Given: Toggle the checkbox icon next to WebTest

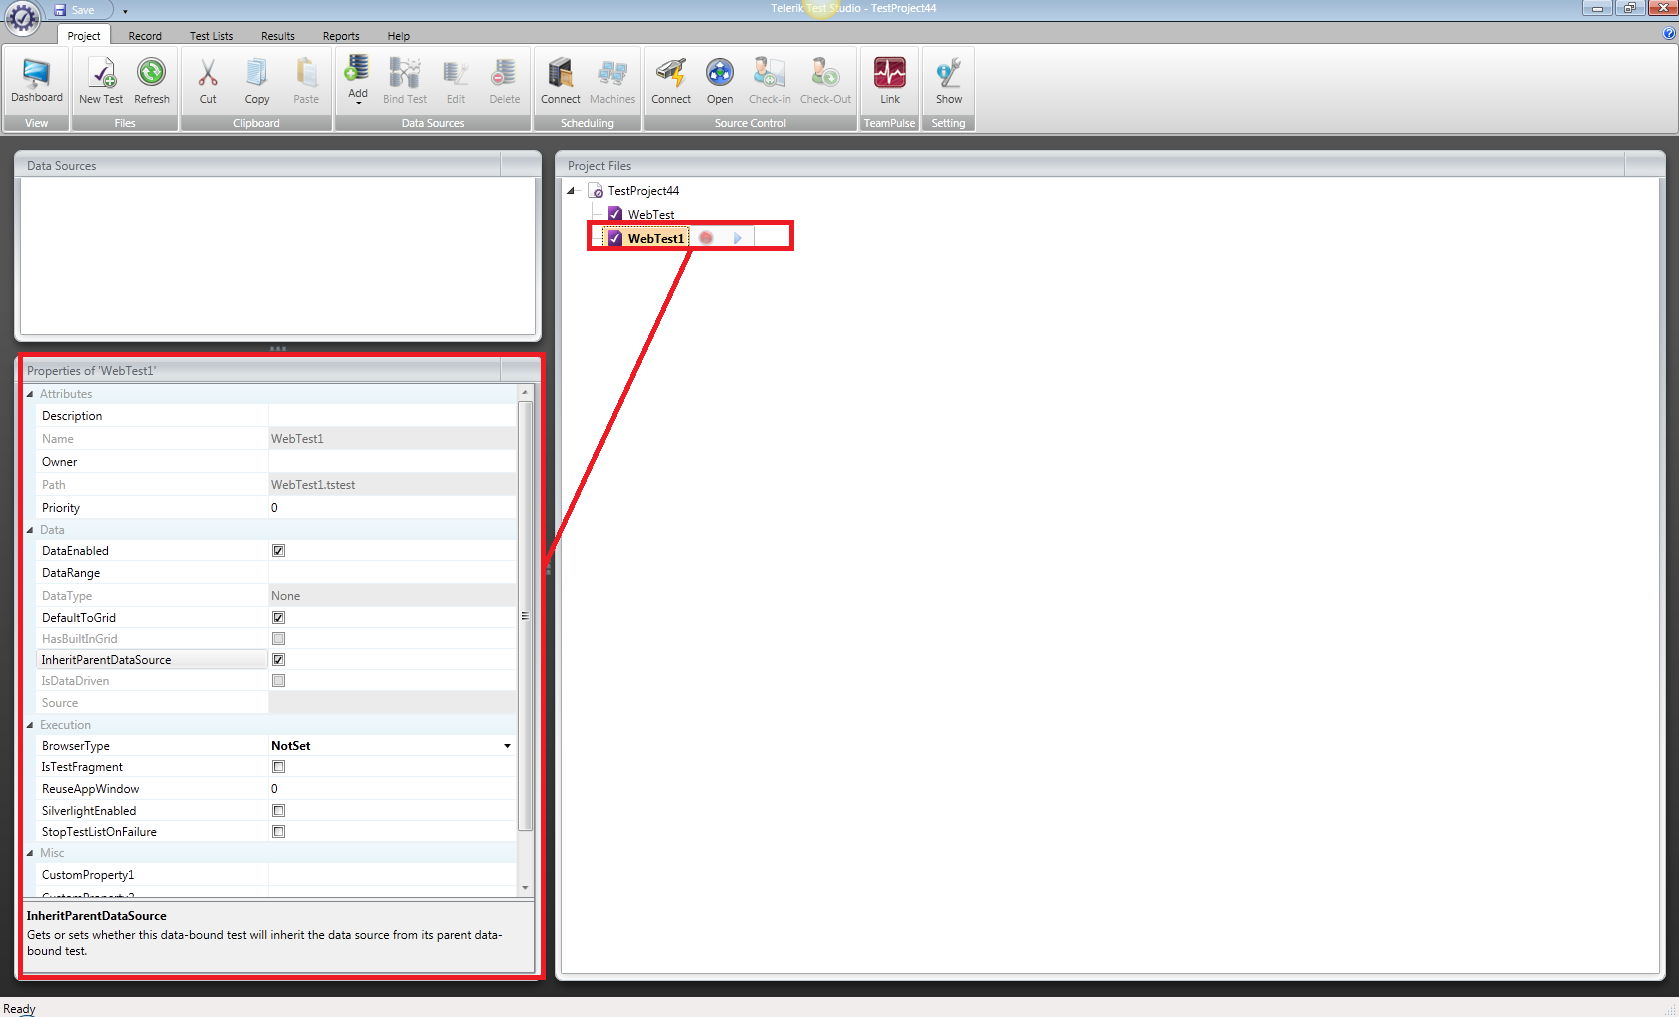Looking at the screenshot, I should pyautogui.click(x=615, y=214).
